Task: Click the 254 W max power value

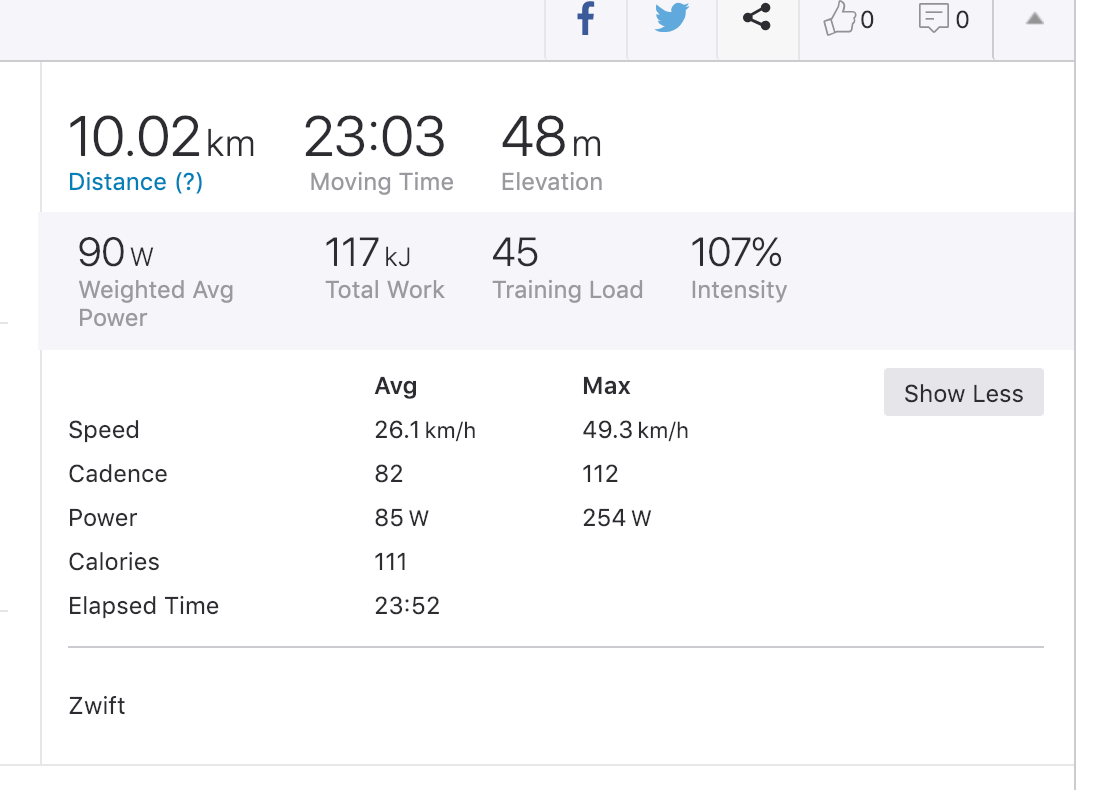Action: pos(616,518)
